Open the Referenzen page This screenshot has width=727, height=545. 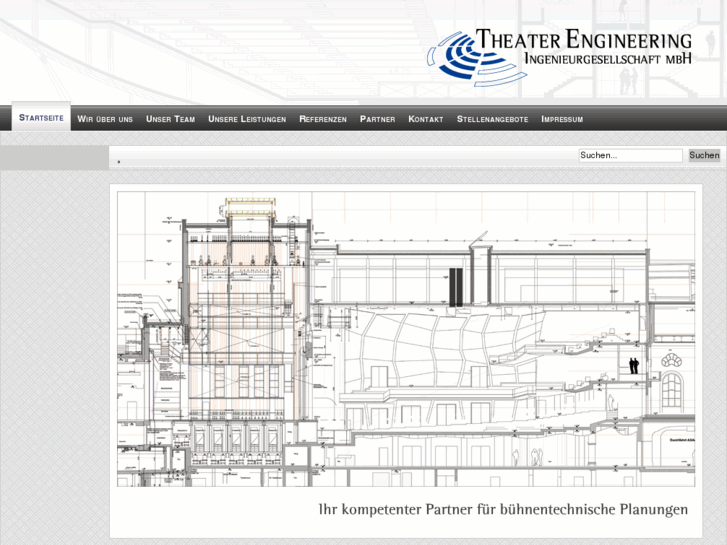[323, 119]
